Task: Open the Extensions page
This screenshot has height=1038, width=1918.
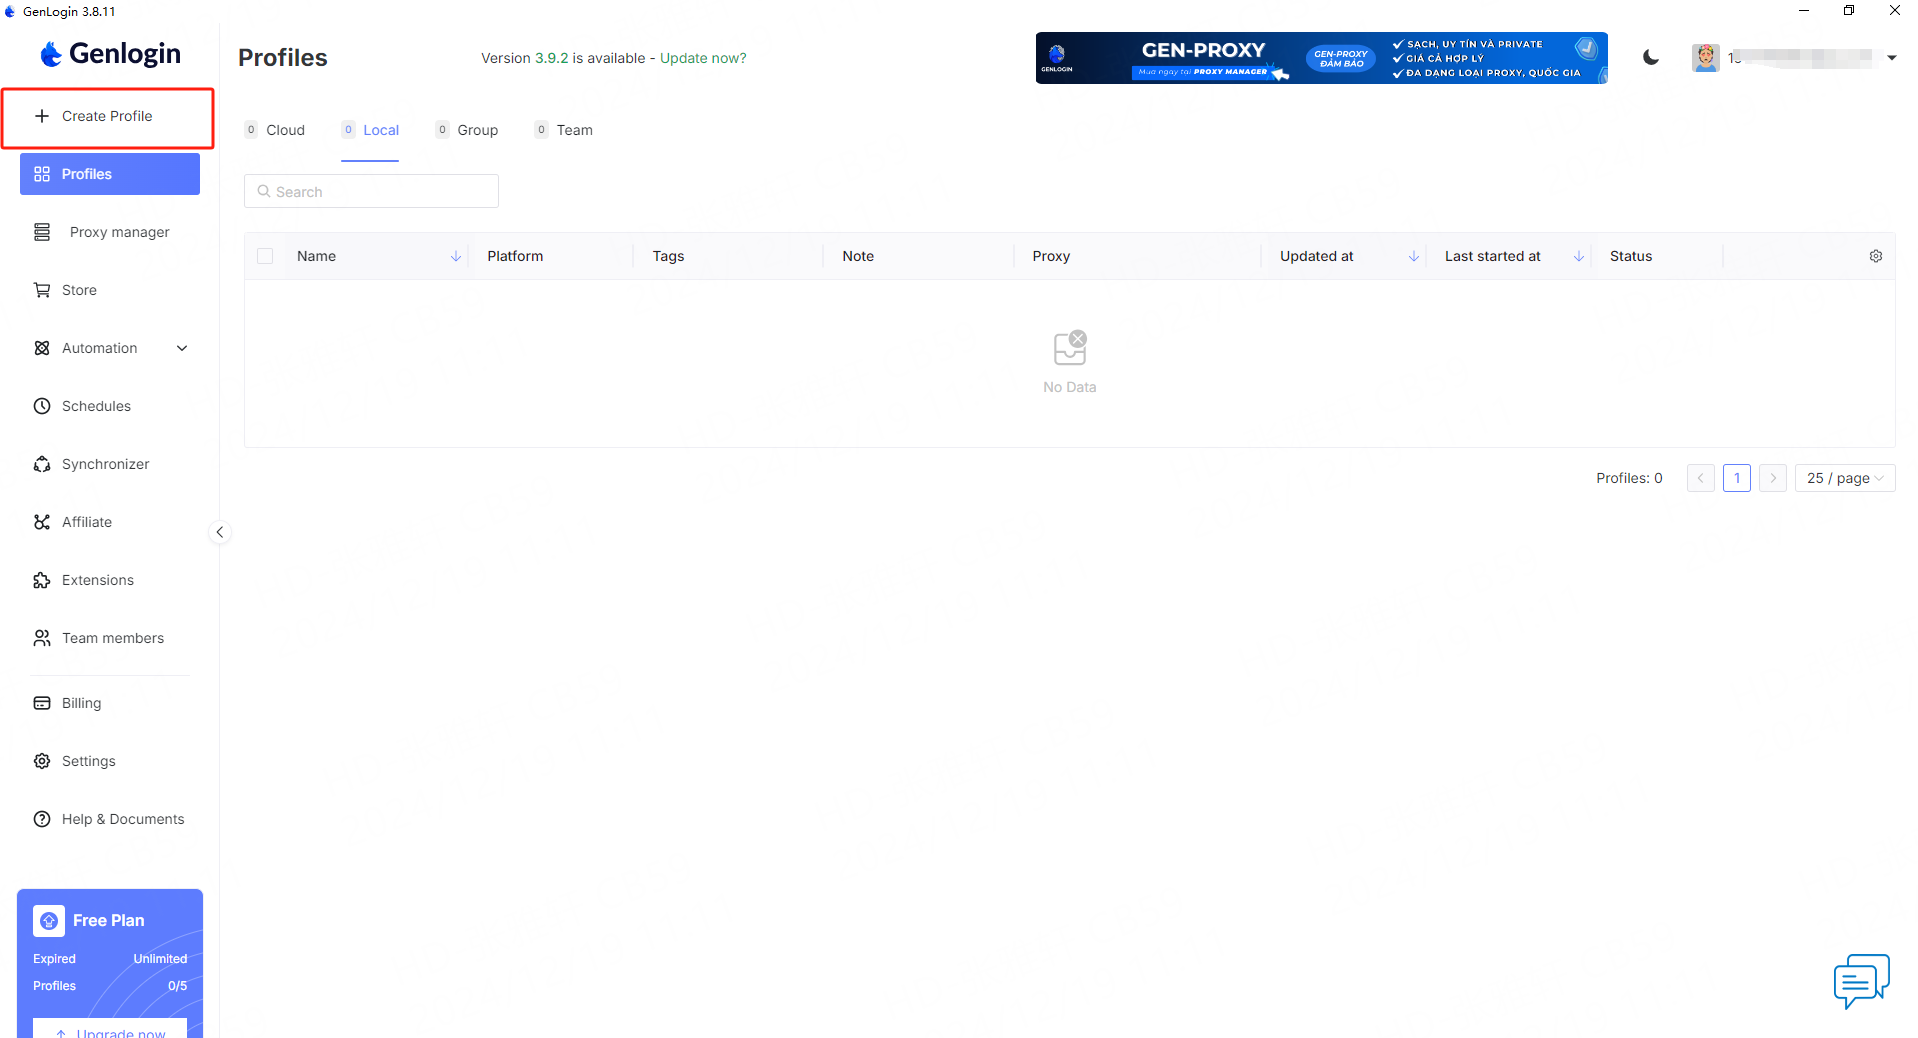Action: point(97,580)
